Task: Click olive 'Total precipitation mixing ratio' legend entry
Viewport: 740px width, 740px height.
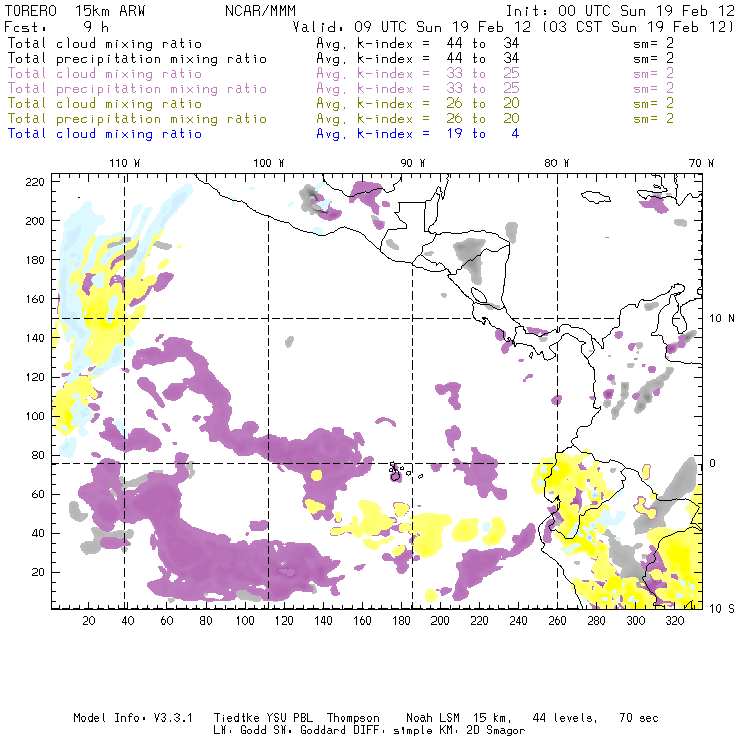Action: tap(137, 118)
